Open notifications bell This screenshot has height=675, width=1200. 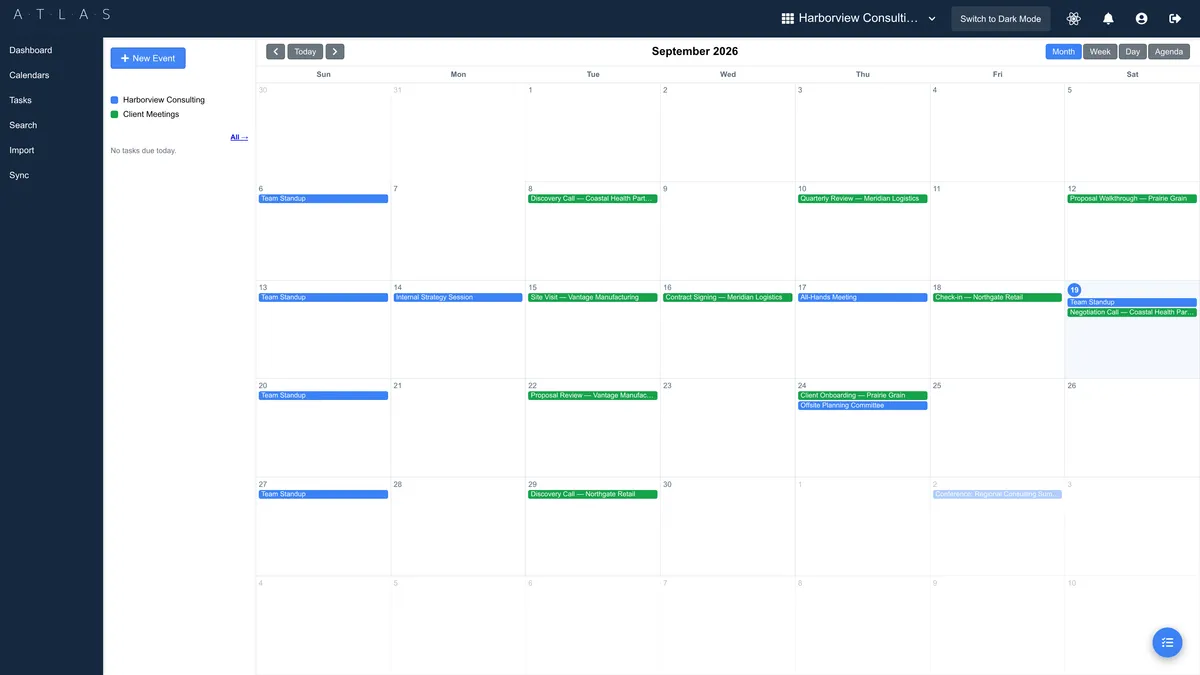(1108, 19)
